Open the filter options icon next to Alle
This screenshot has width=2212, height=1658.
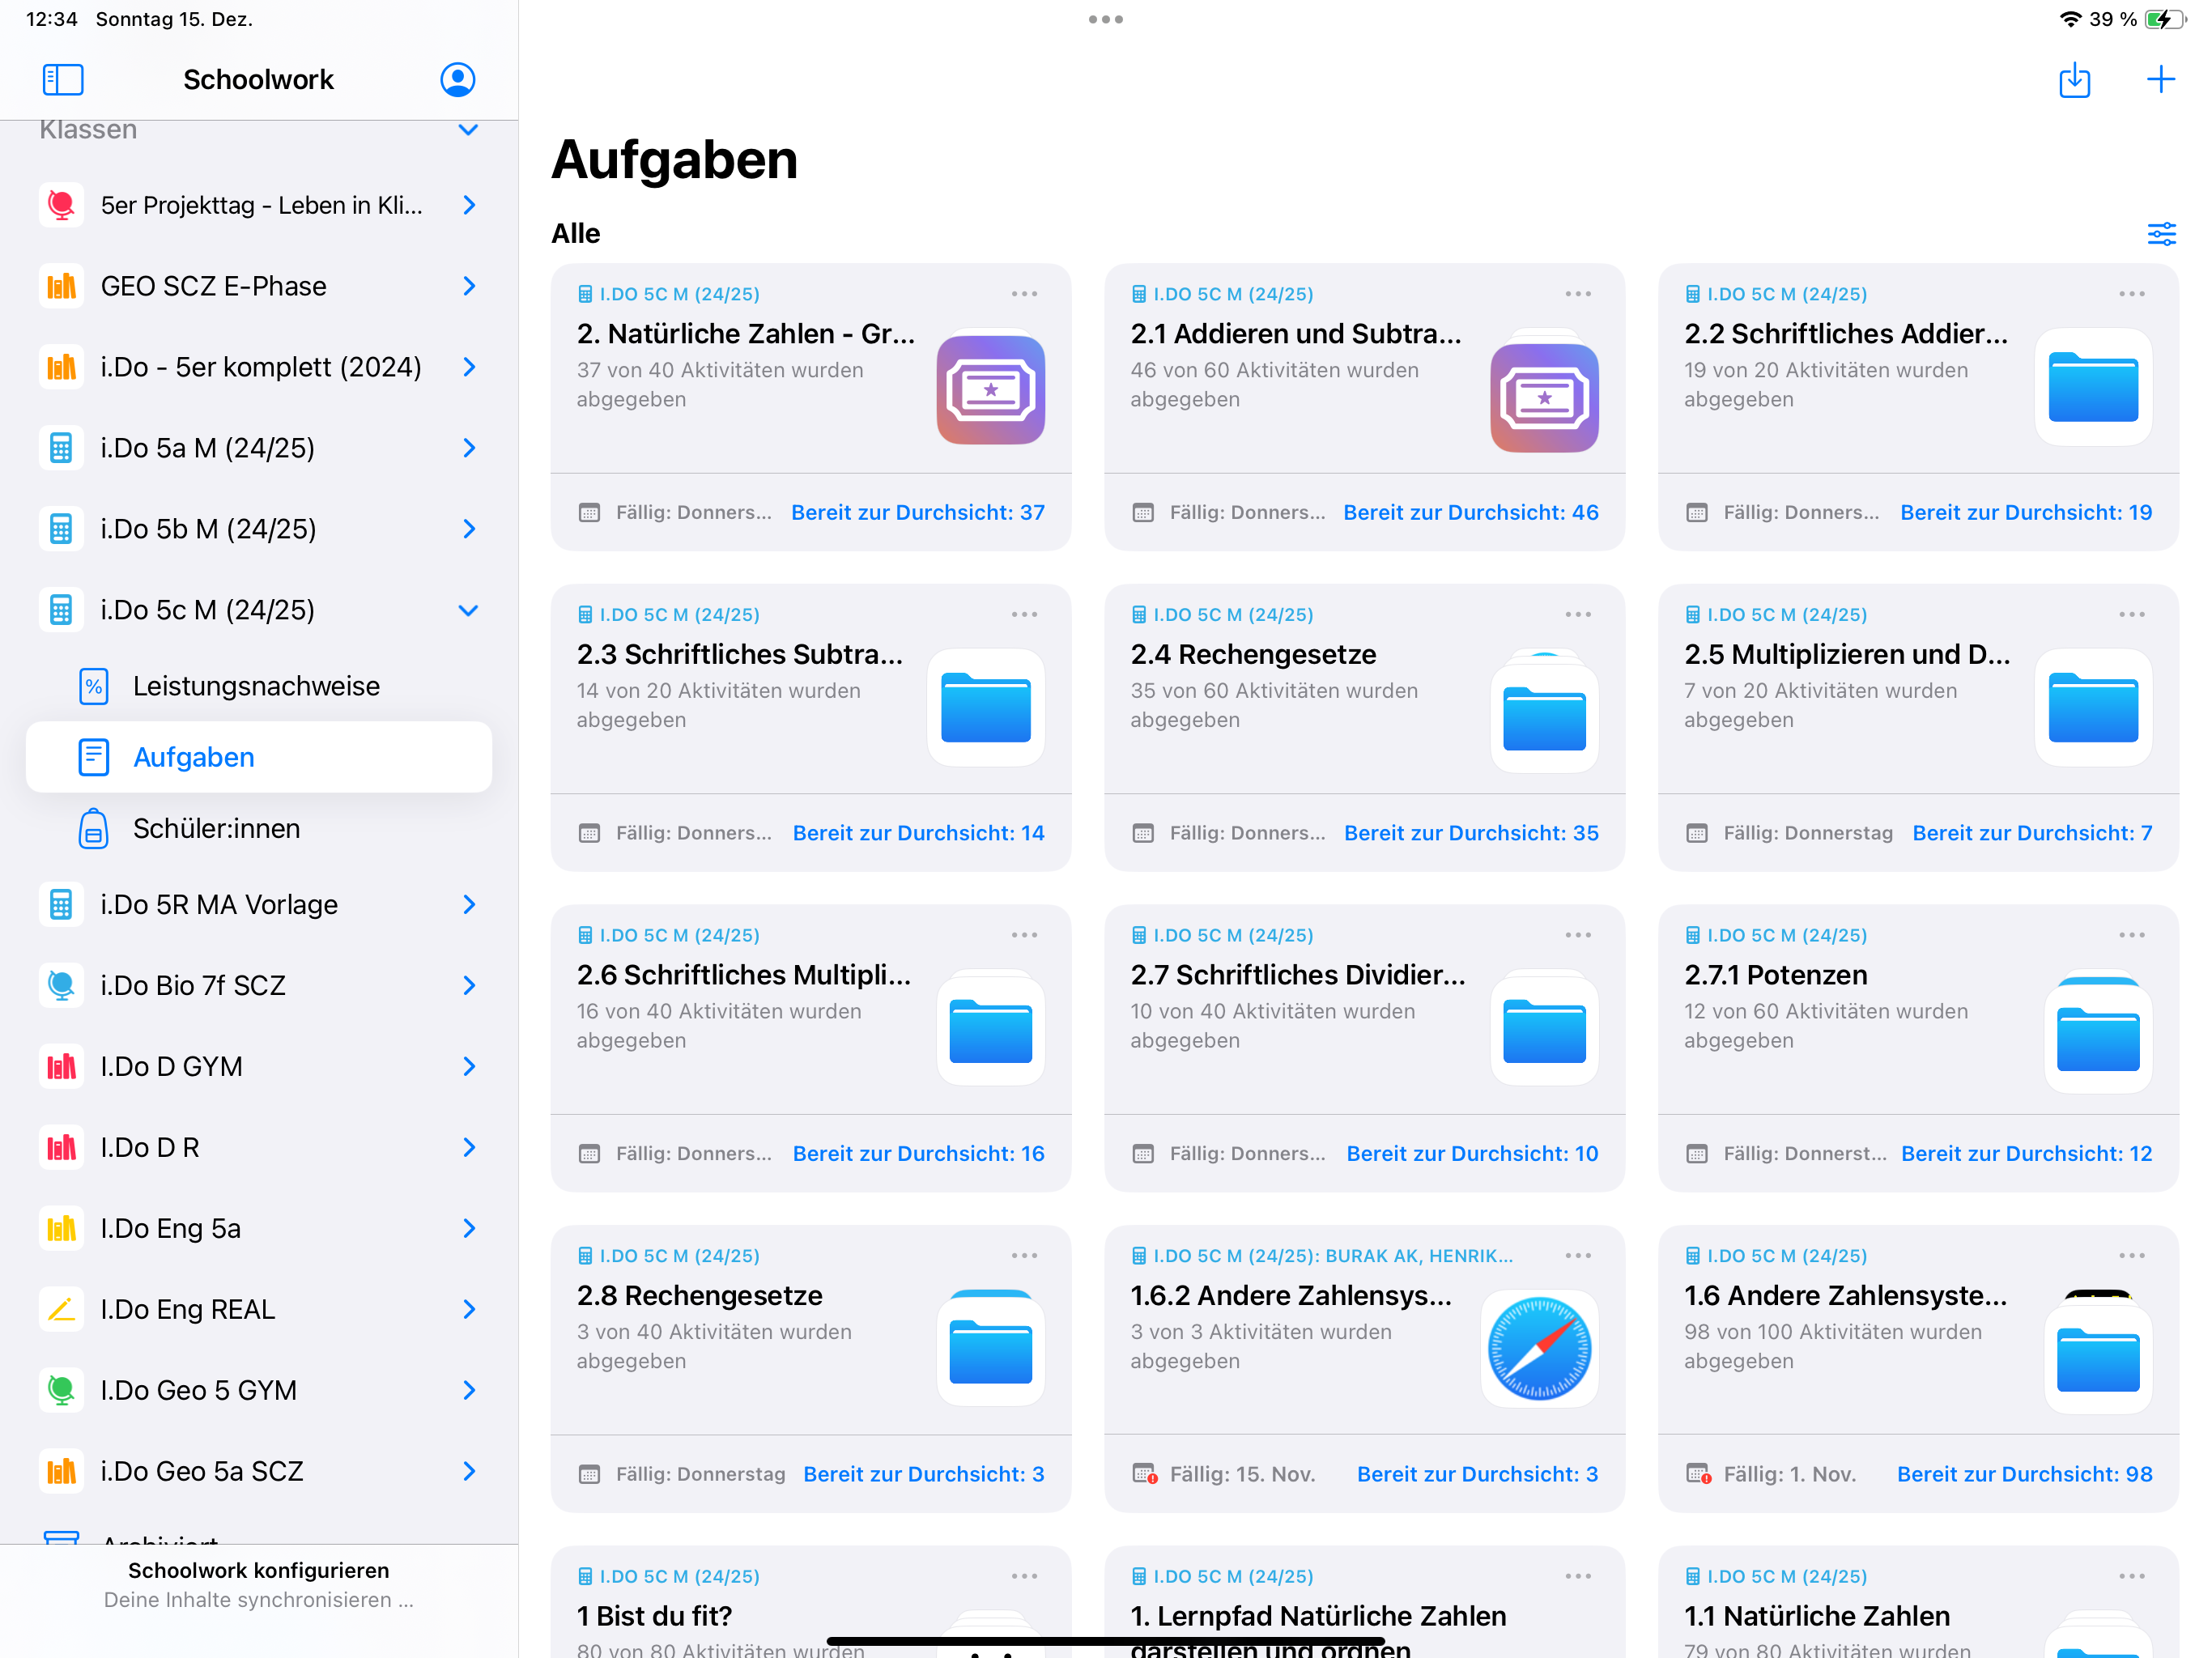coord(2160,234)
